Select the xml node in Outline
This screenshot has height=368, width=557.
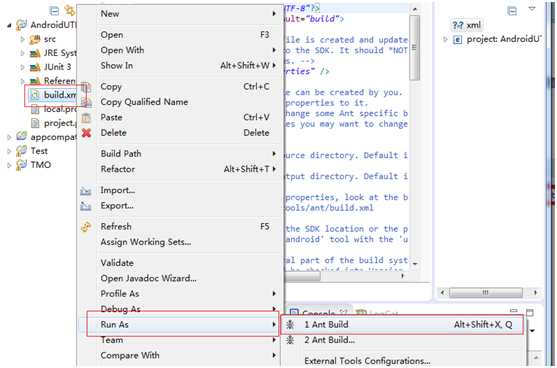point(467,25)
